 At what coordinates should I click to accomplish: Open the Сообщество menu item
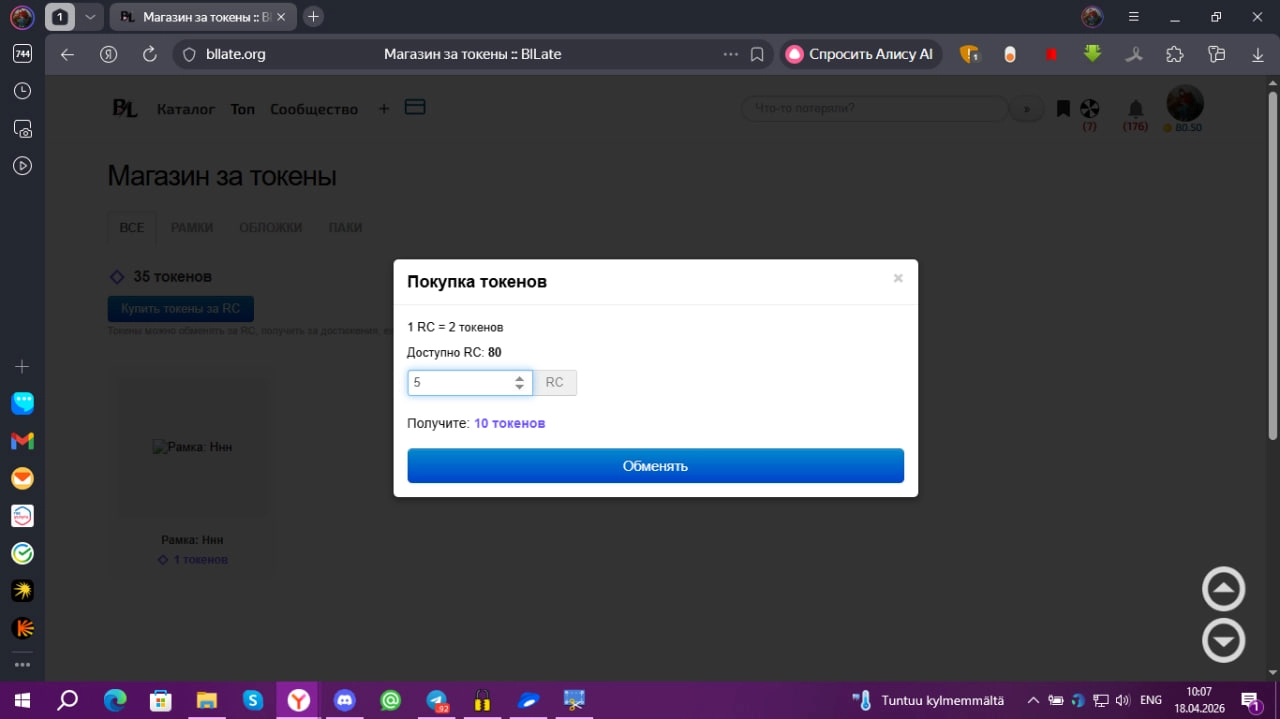314,109
